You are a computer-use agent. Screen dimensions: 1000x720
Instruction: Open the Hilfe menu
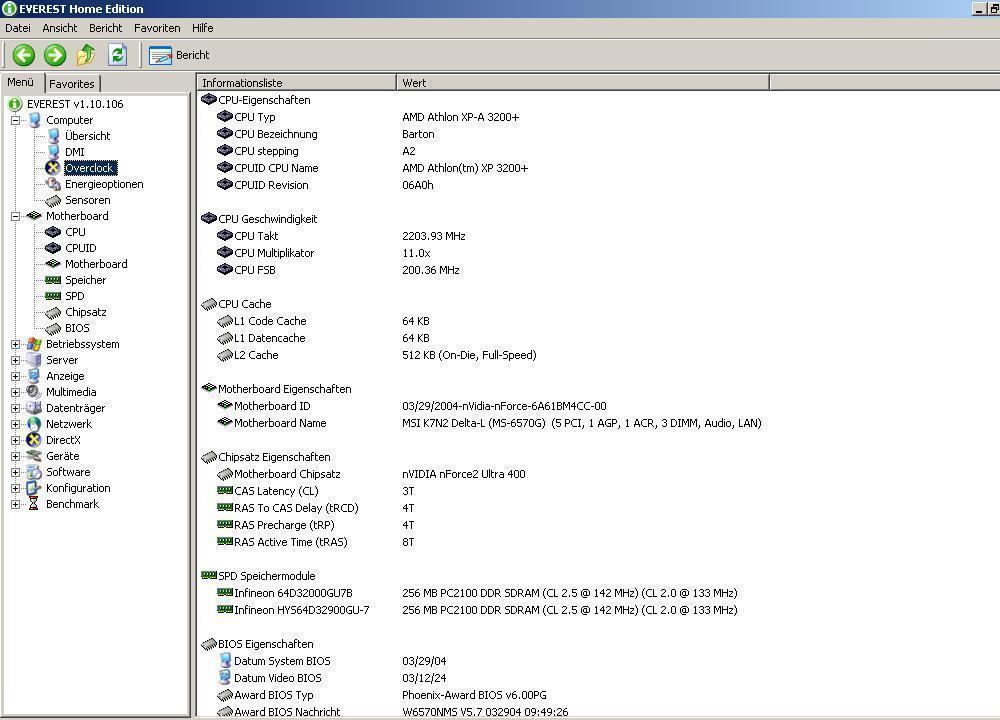click(202, 28)
